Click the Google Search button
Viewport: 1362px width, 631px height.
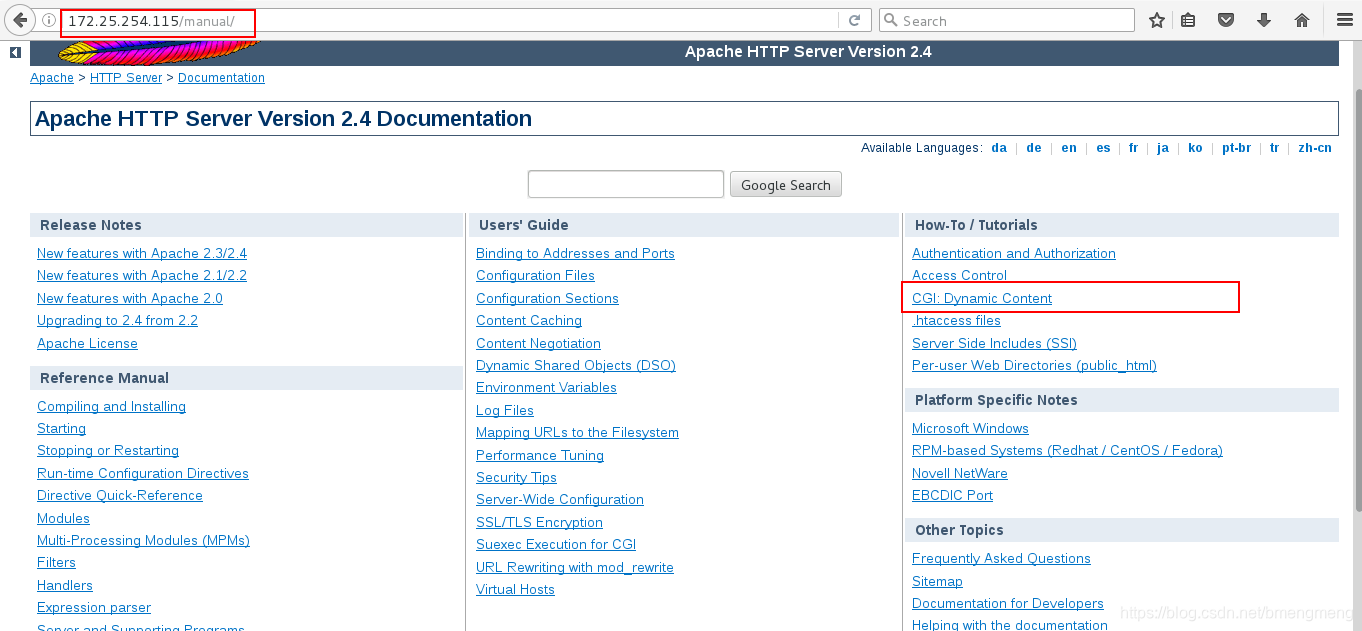point(786,185)
